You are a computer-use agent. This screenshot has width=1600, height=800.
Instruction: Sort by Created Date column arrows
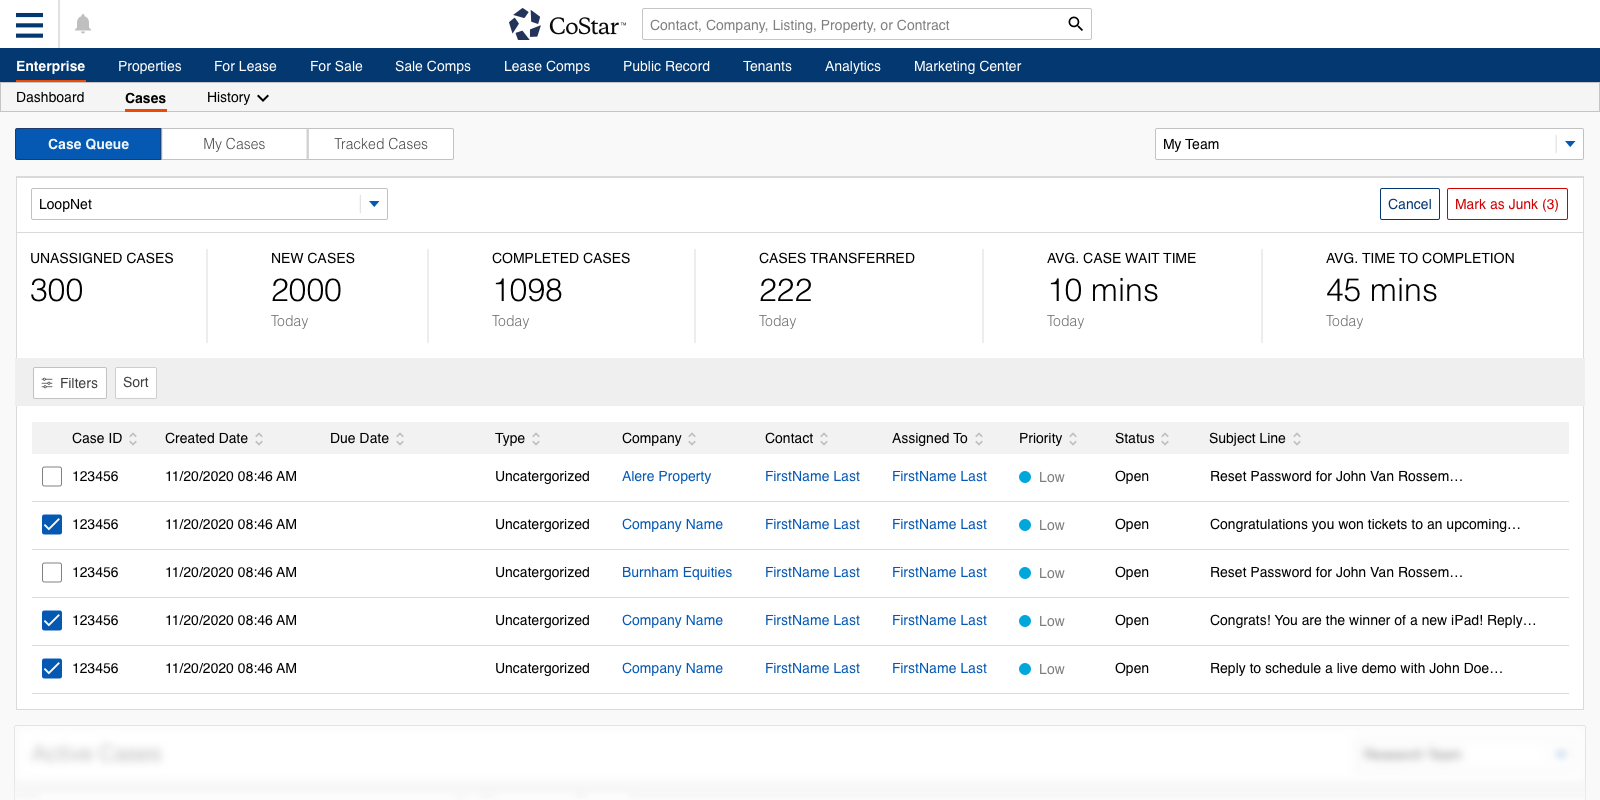(259, 438)
